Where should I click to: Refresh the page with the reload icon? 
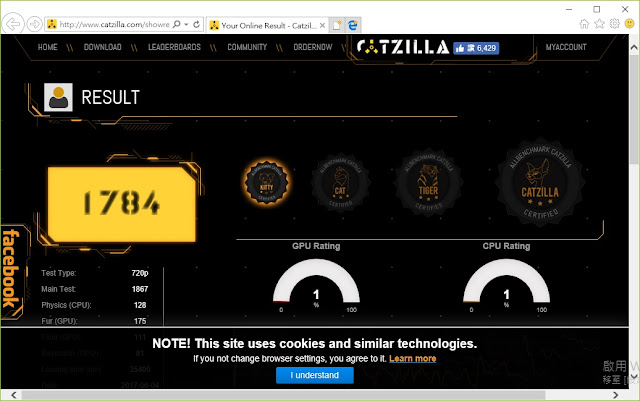click(196, 25)
